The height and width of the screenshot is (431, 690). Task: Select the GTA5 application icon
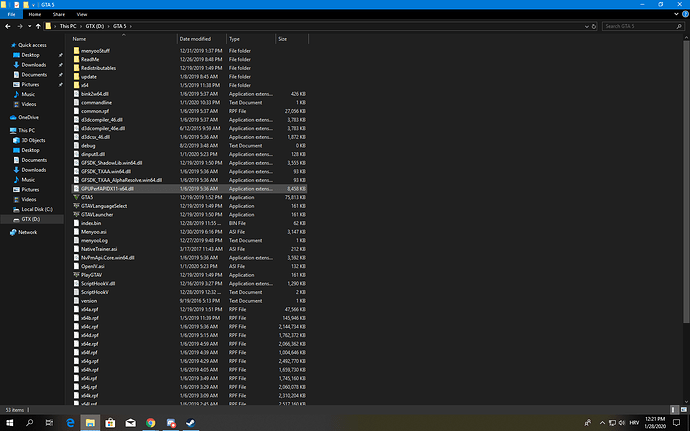77,197
